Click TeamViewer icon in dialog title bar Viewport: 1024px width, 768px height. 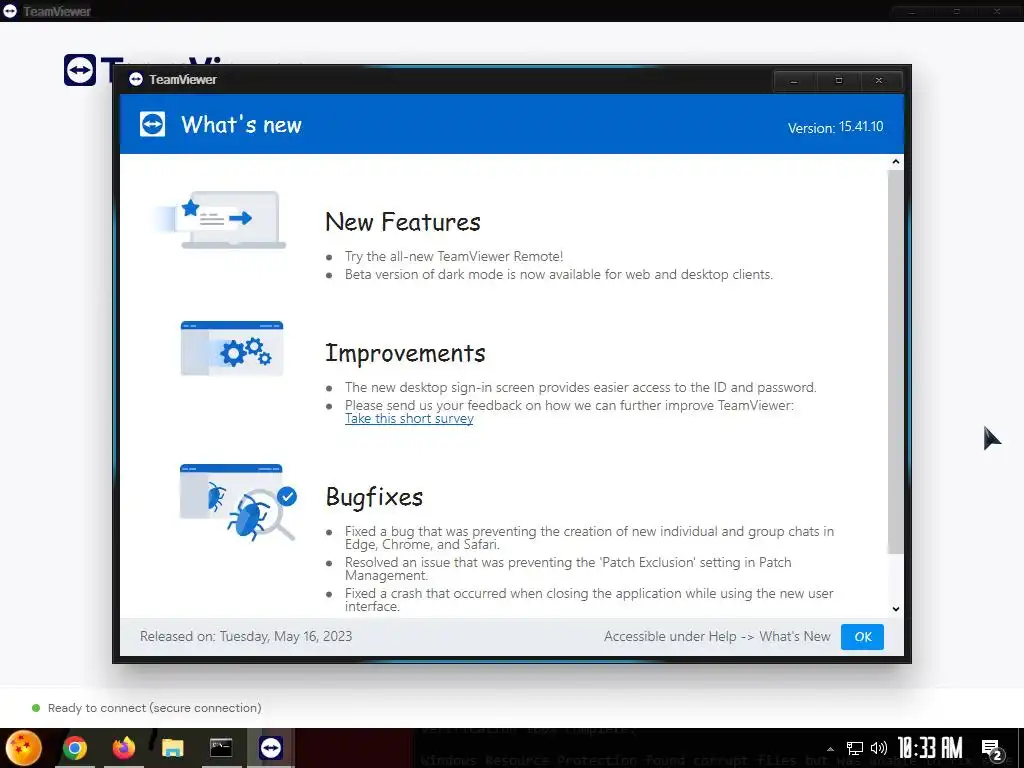coord(136,80)
